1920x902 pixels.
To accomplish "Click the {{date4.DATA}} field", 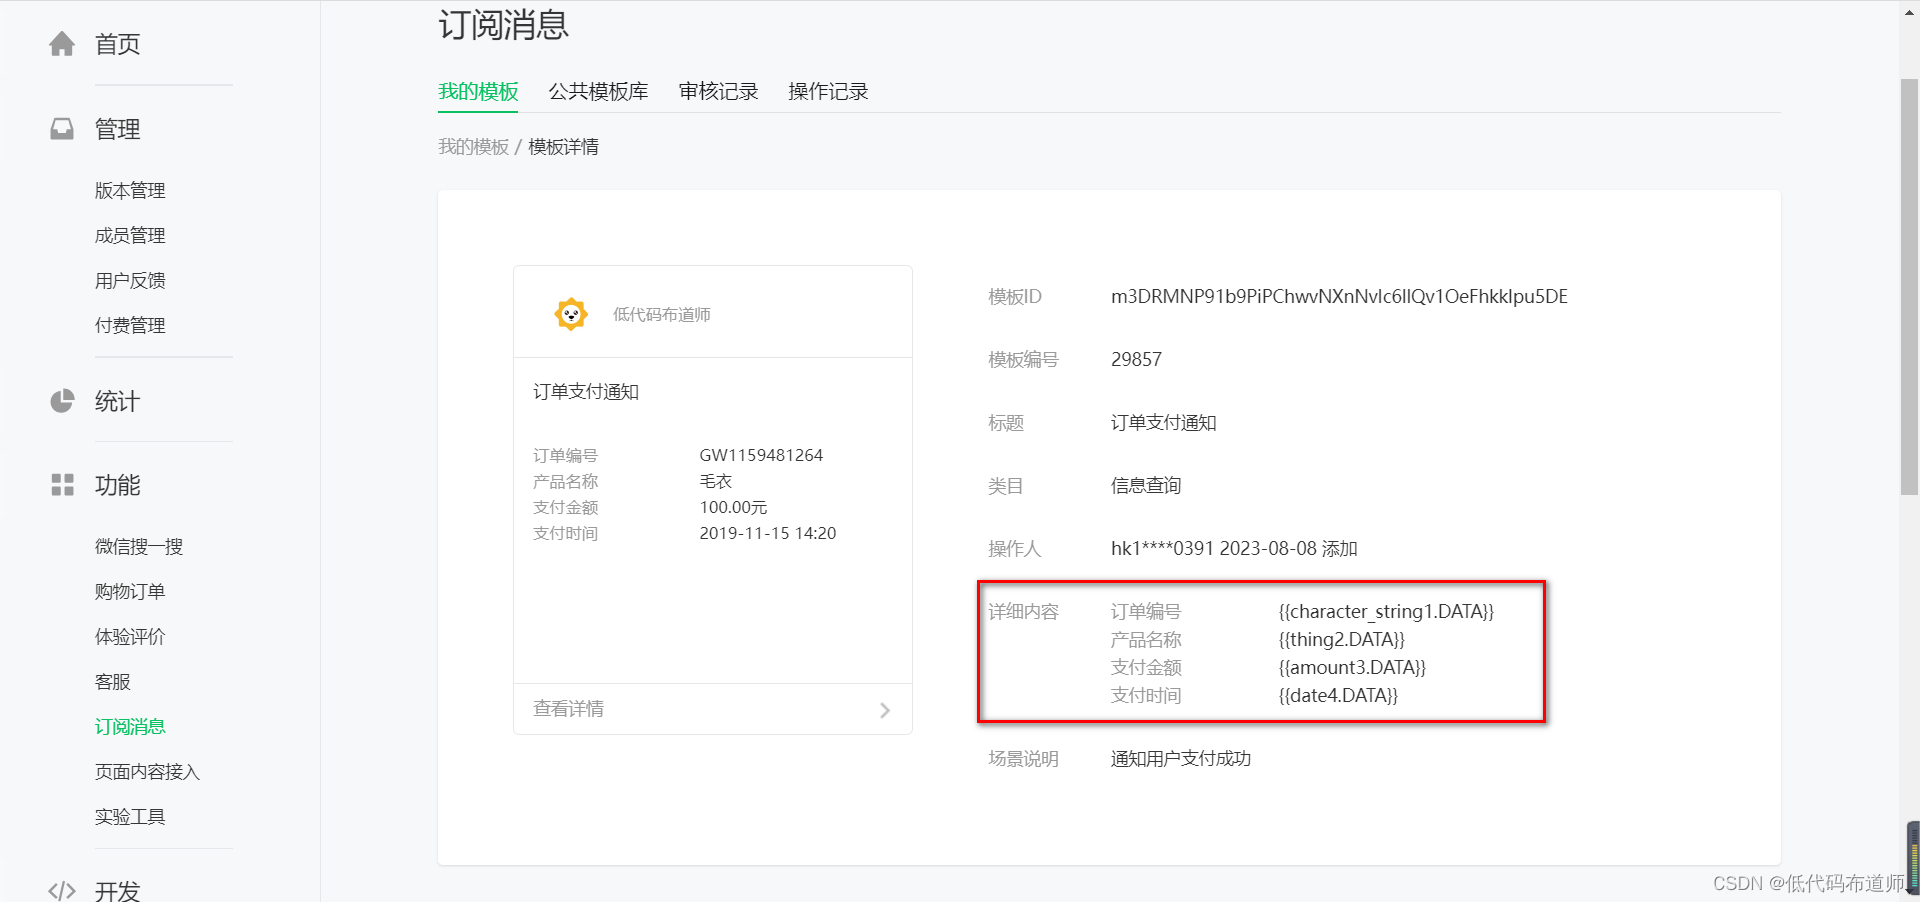I will pos(1338,695).
